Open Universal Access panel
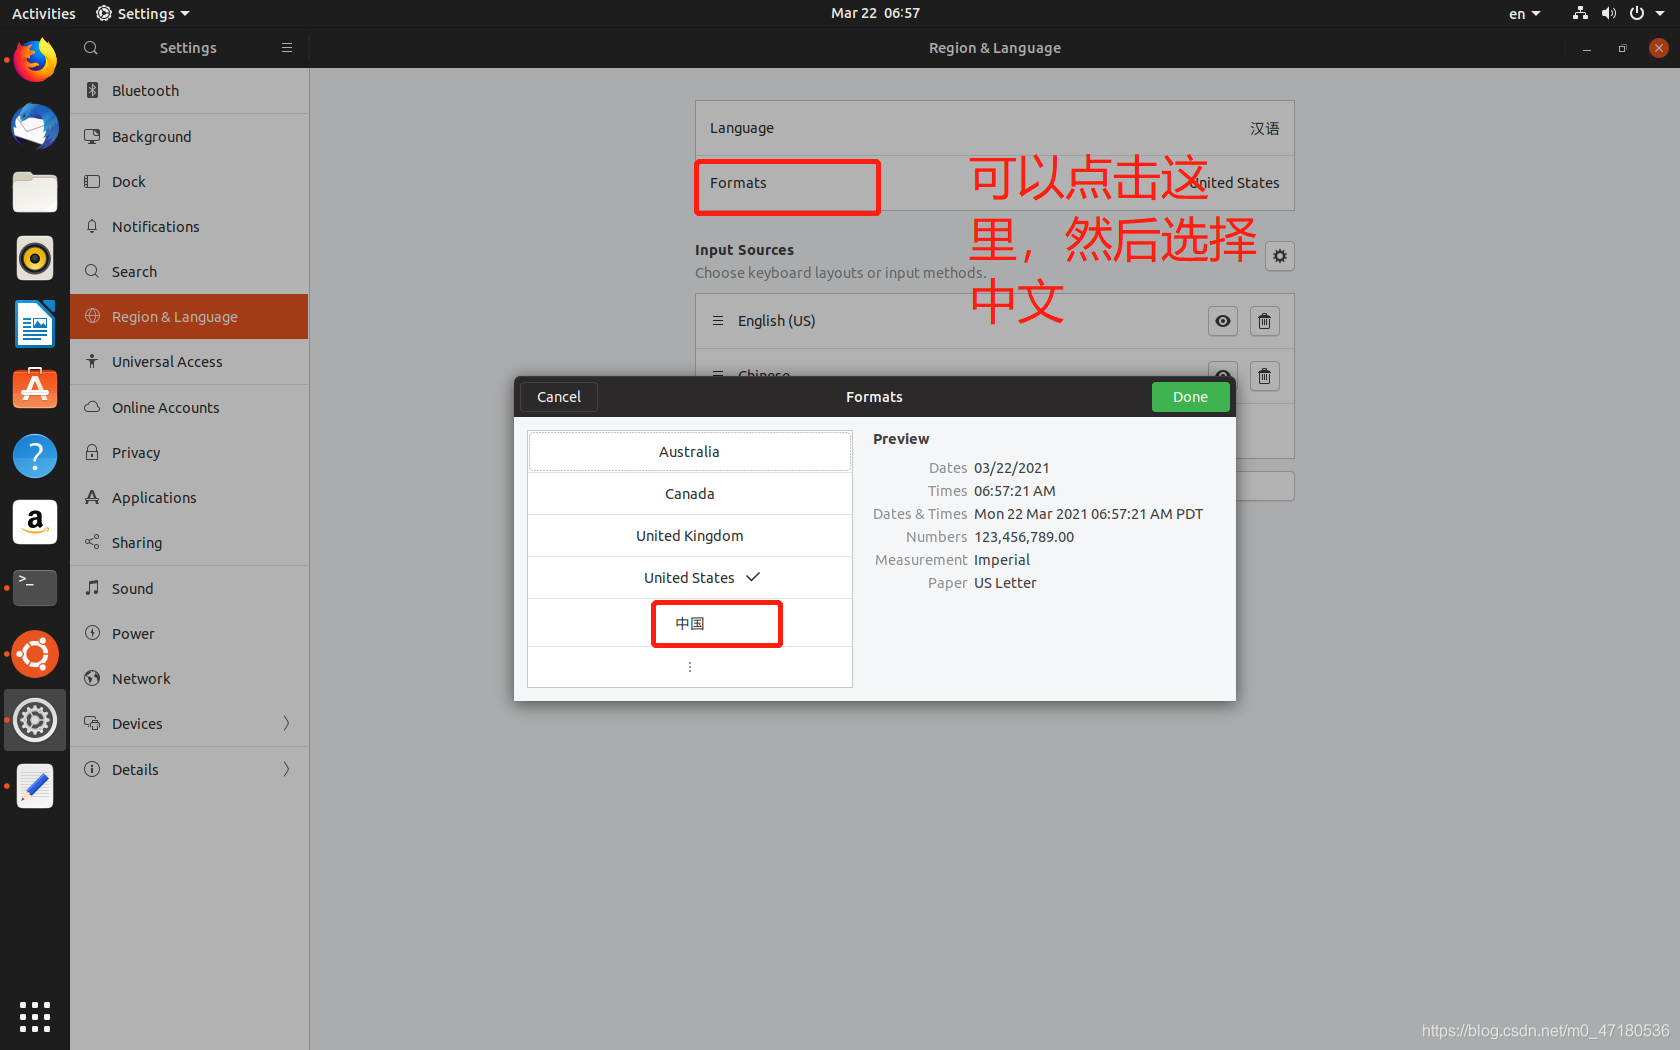 [189, 362]
